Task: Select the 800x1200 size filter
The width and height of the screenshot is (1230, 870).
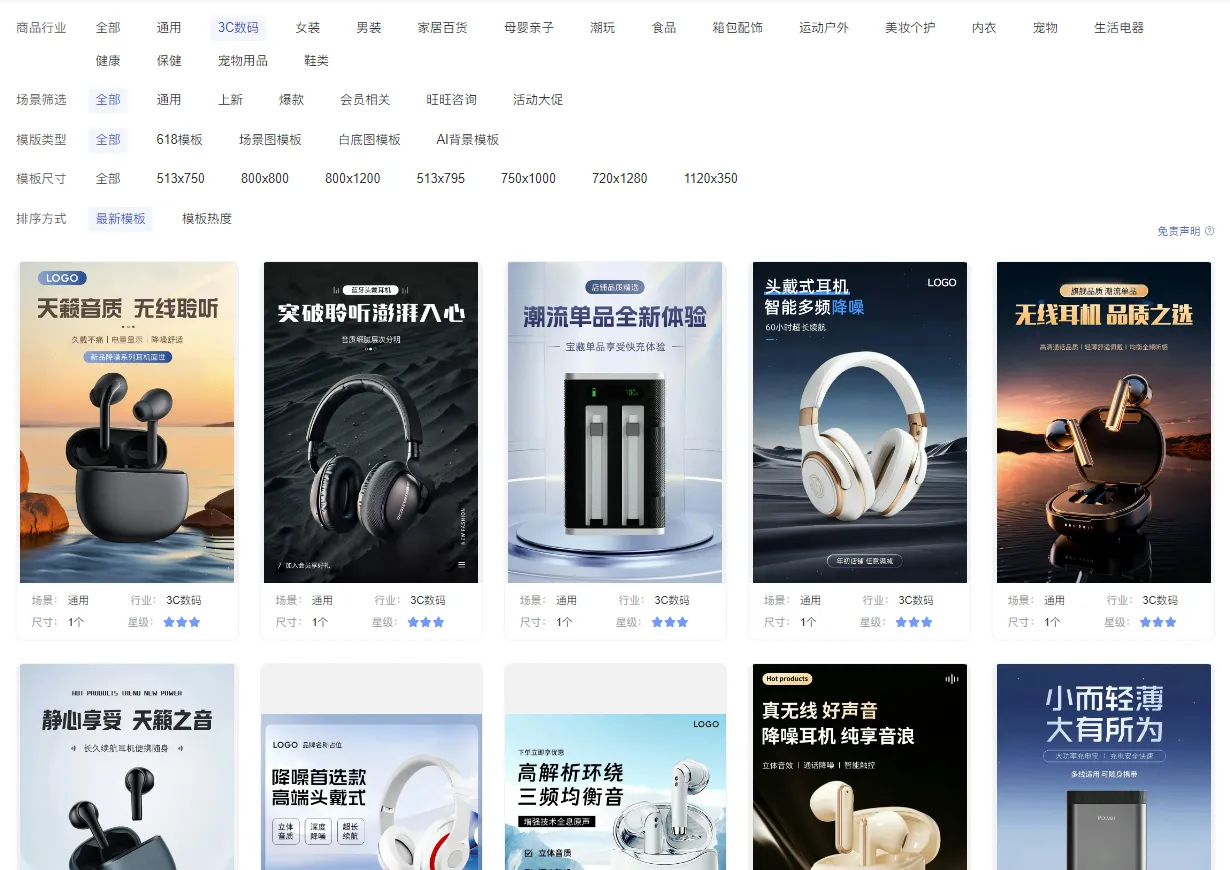Action: 353,179
